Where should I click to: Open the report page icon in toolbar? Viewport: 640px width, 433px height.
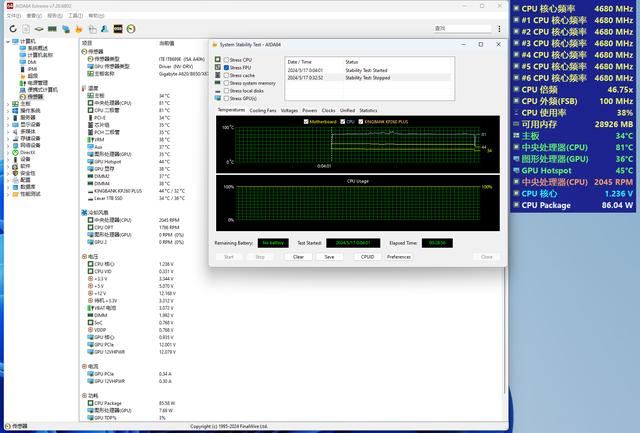click(x=26, y=29)
